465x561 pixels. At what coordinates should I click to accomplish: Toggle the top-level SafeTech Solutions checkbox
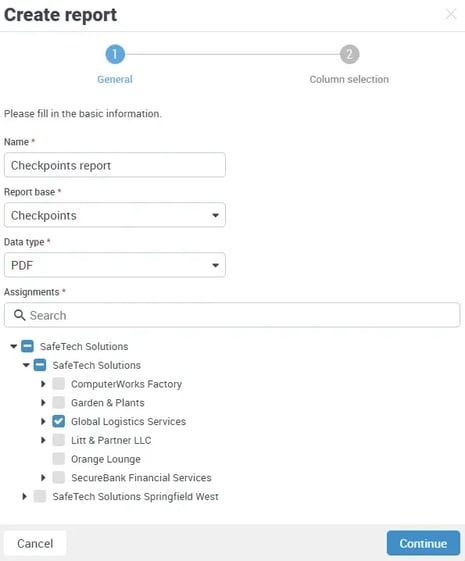coord(28,346)
